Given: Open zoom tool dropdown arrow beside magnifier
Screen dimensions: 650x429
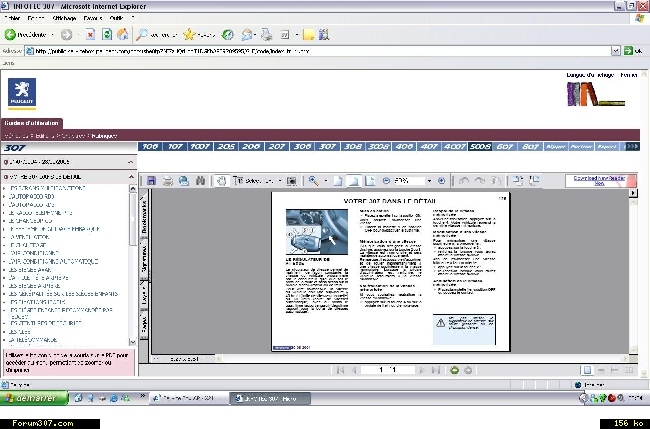Looking at the screenshot, I should coord(326,181).
